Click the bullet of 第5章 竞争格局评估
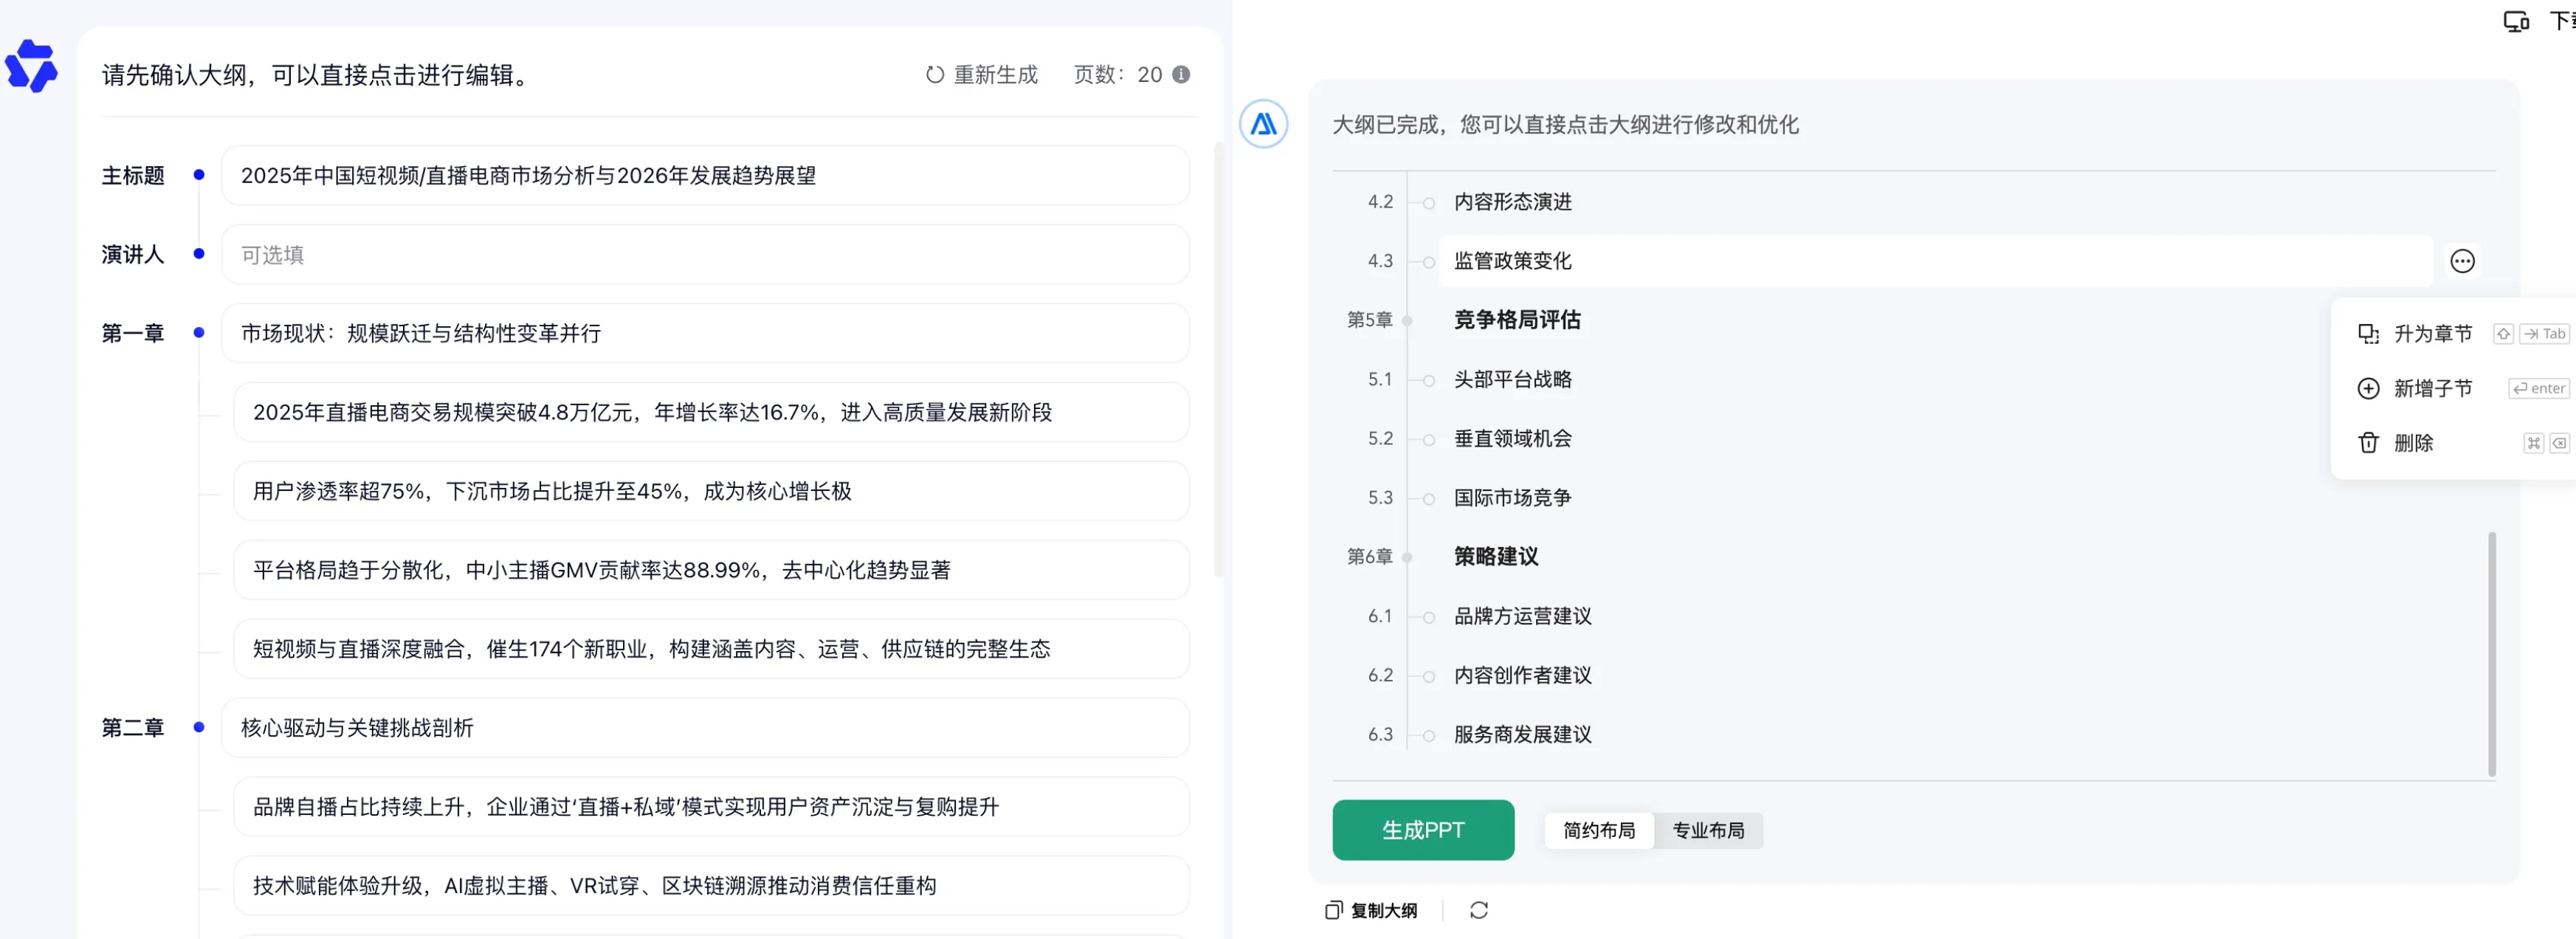This screenshot has width=2576, height=939. 1407,321
